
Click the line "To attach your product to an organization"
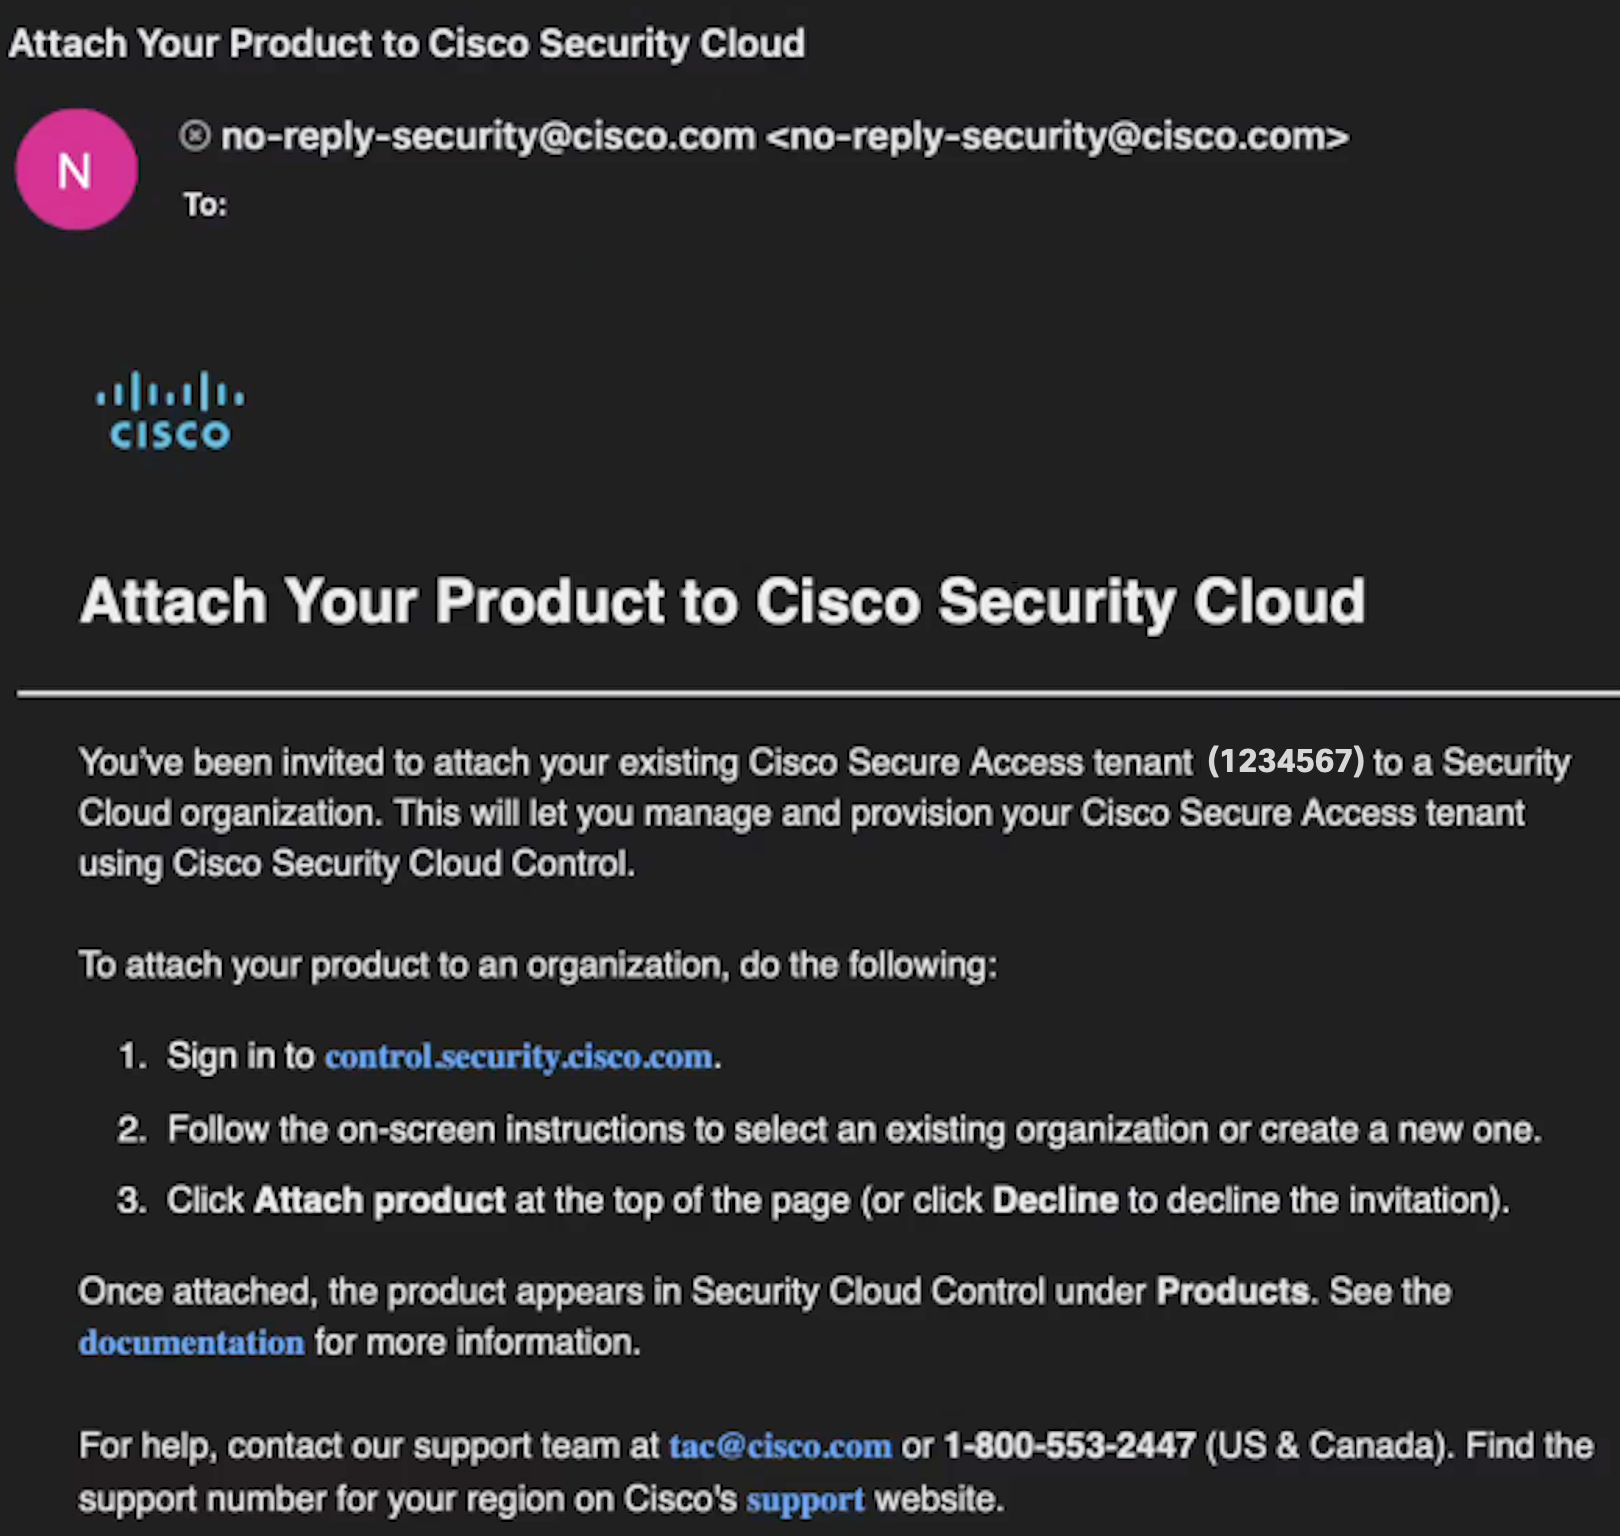[537, 966]
